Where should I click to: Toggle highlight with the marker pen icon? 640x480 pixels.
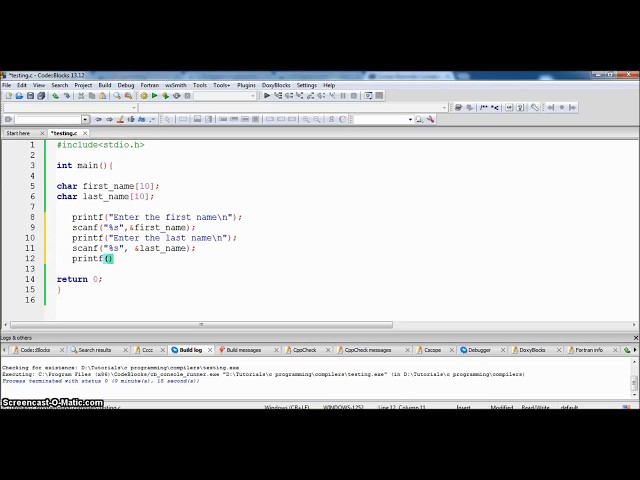pyautogui.click(x=120, y=119)
